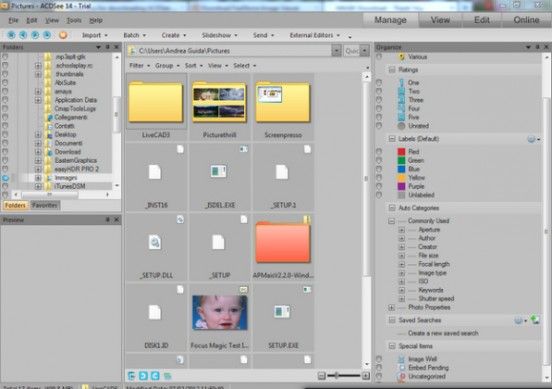Screen dimensions: 552x389
Task: Switch to the Online mode tab
Action: coord(526,20)
